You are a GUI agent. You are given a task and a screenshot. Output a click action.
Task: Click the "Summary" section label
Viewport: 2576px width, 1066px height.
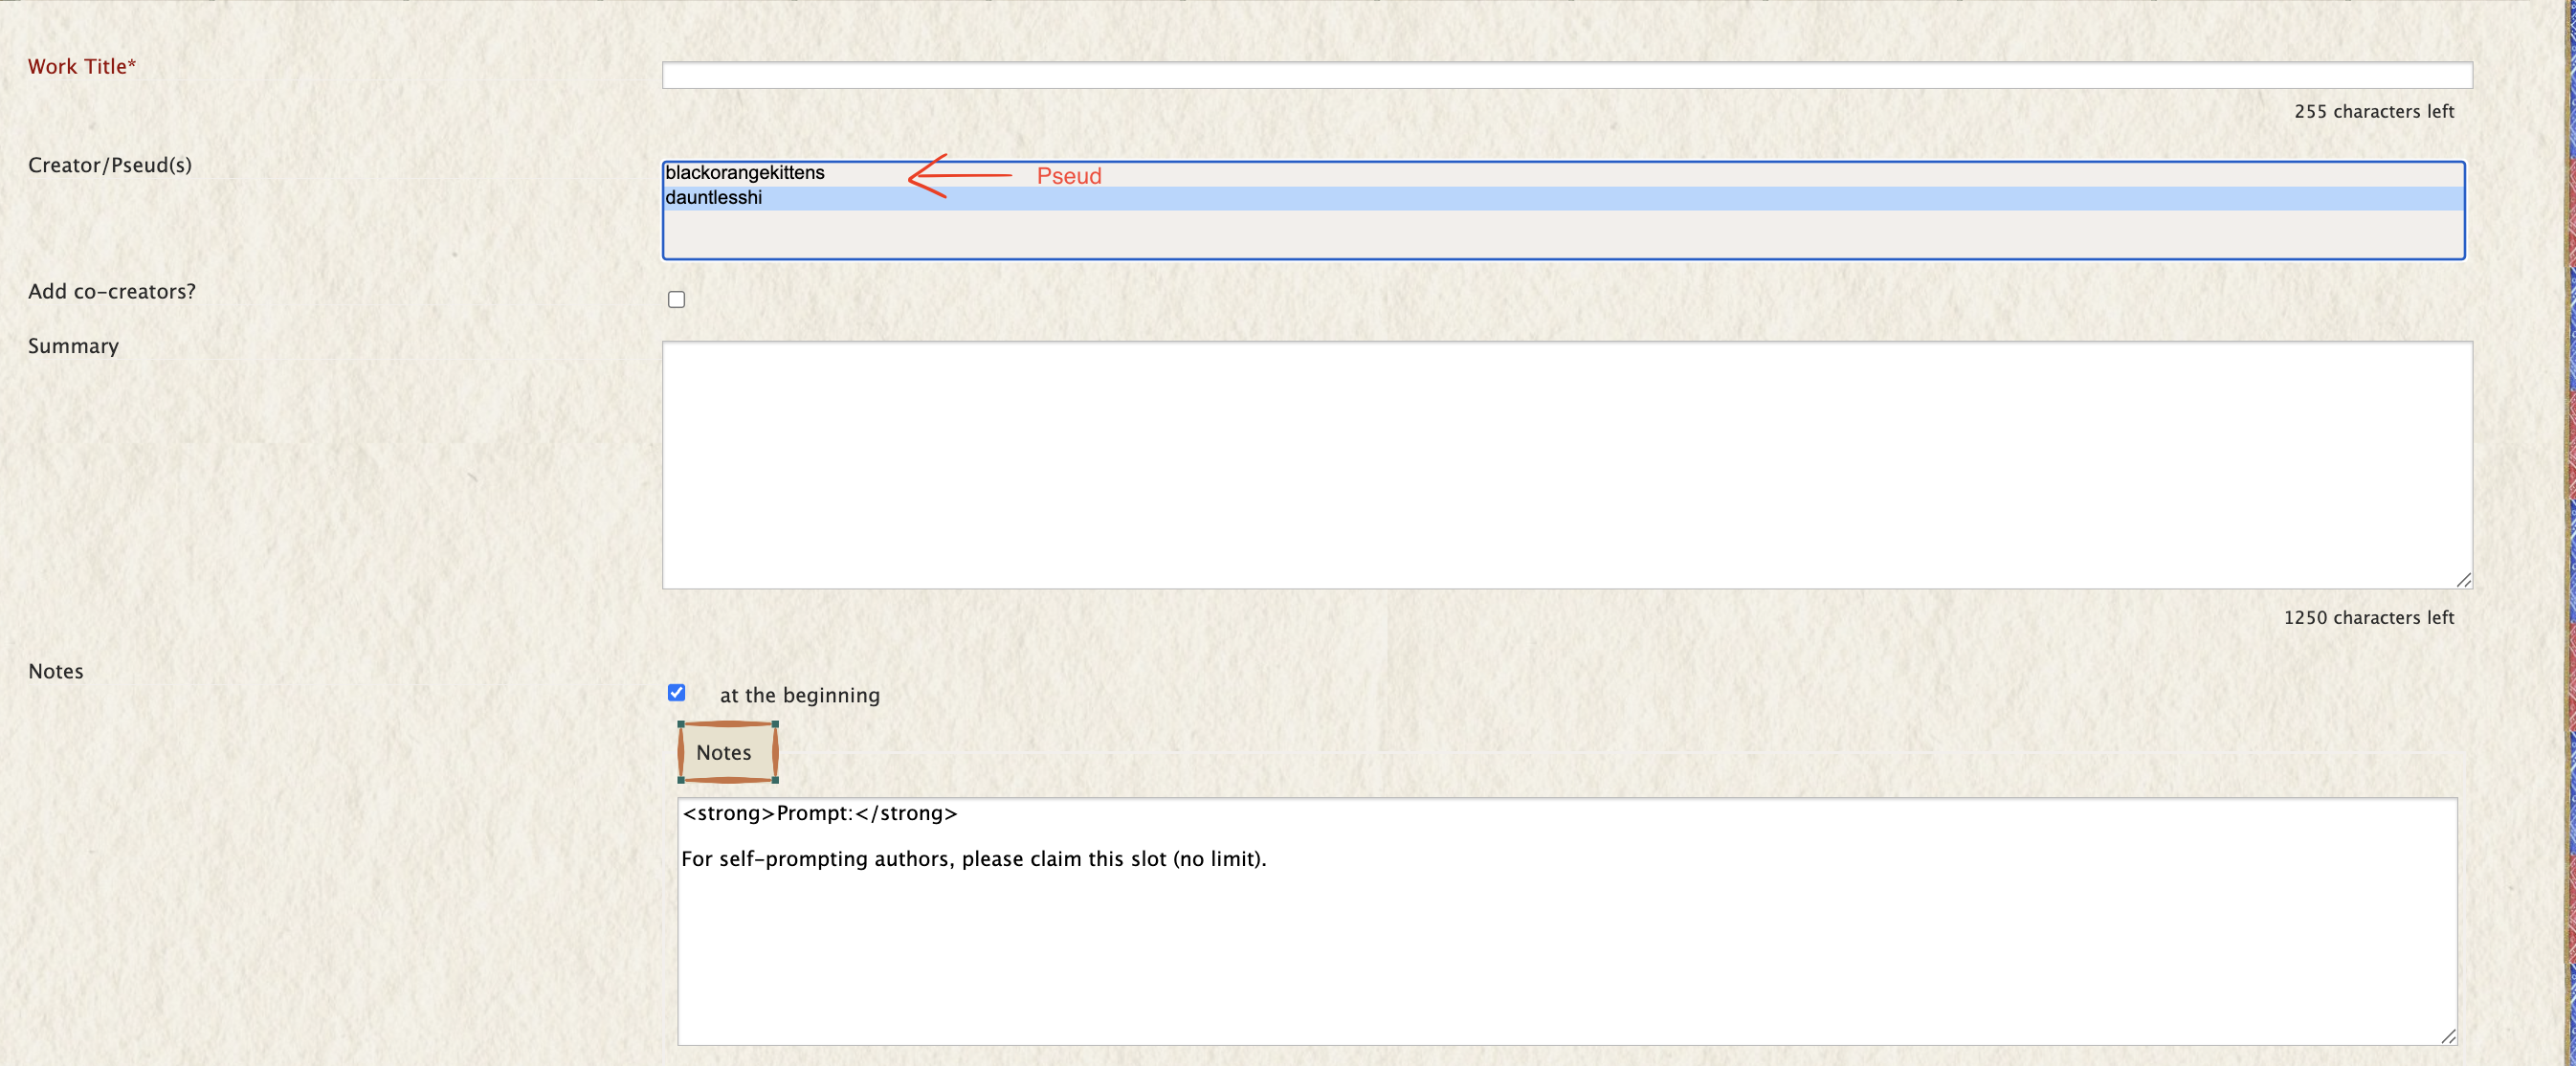(72, 346)
